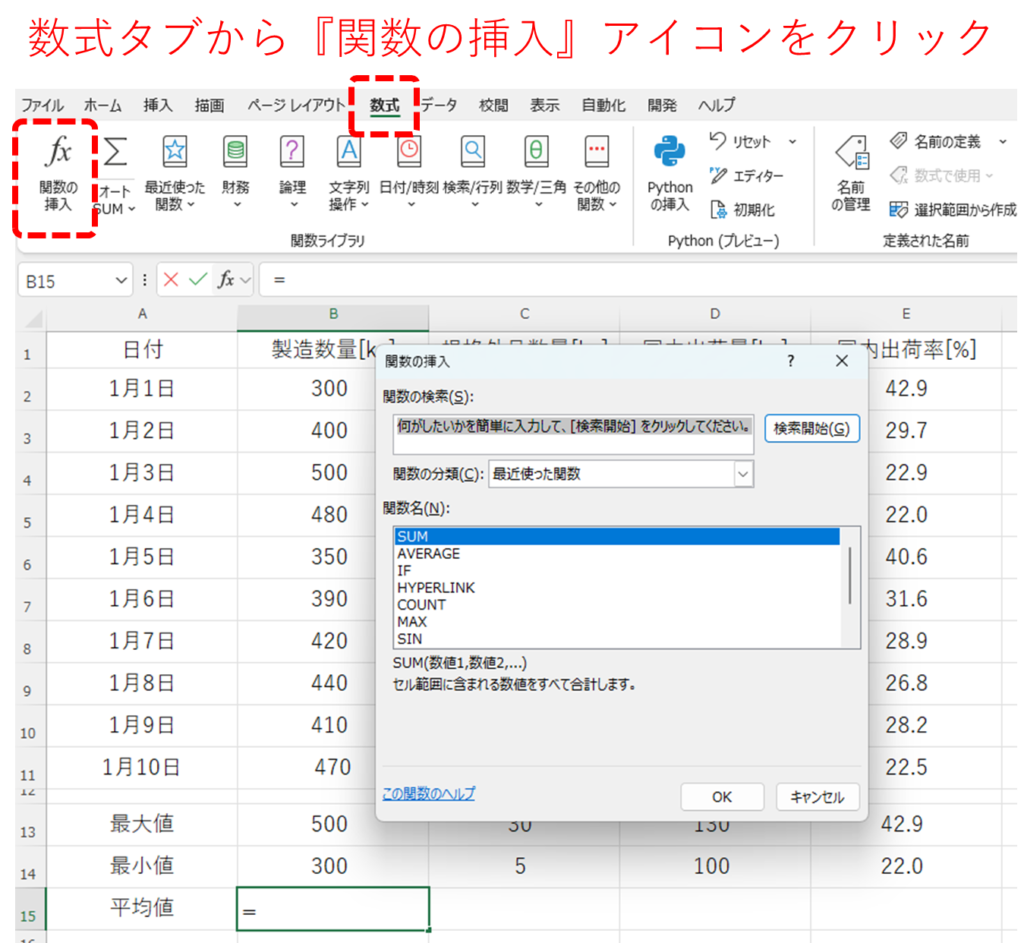Click the function list scrollbar
This screenshot has width=1024, height=943.
click(850, 576)
